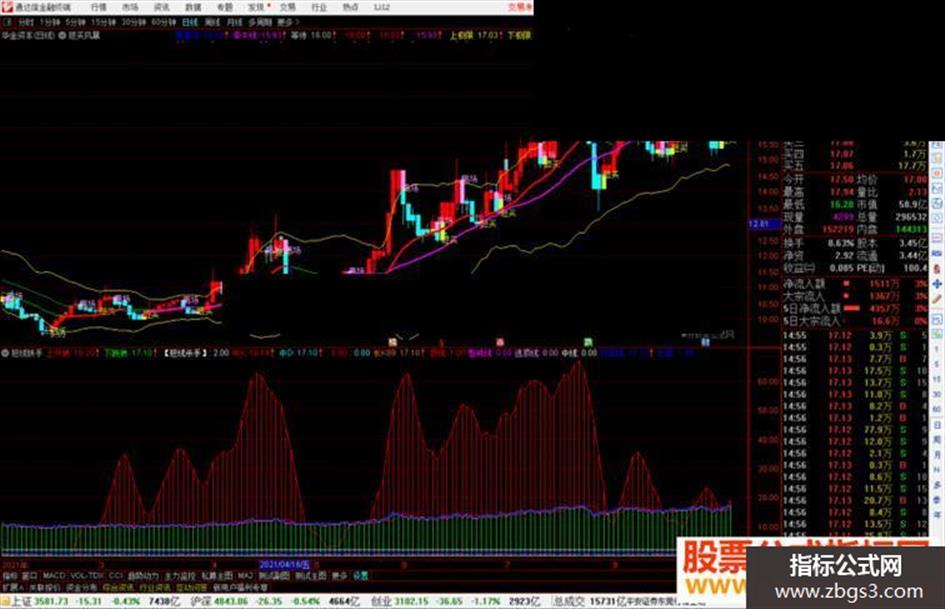This screenshot has width=945, height=609.
Task: Click the pencil drawing tool icon in sidebar
Action: [937, 298]
